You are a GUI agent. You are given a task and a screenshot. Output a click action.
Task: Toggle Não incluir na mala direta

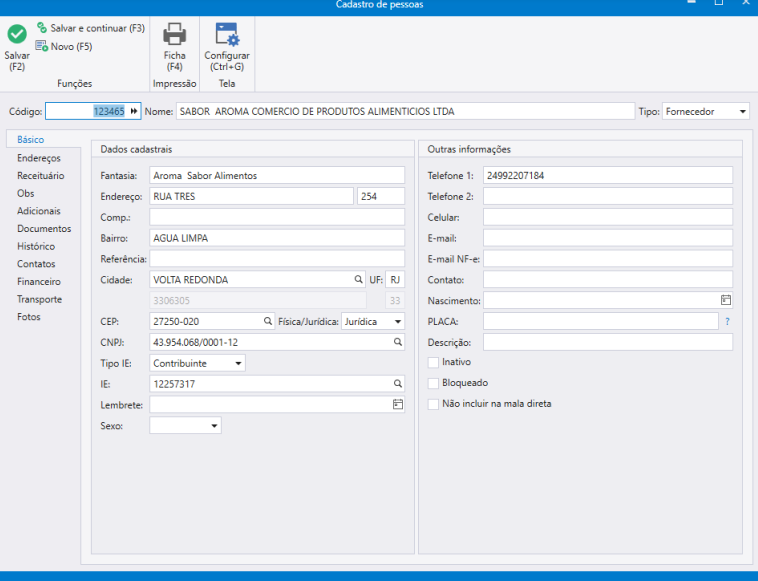(433, 404)
